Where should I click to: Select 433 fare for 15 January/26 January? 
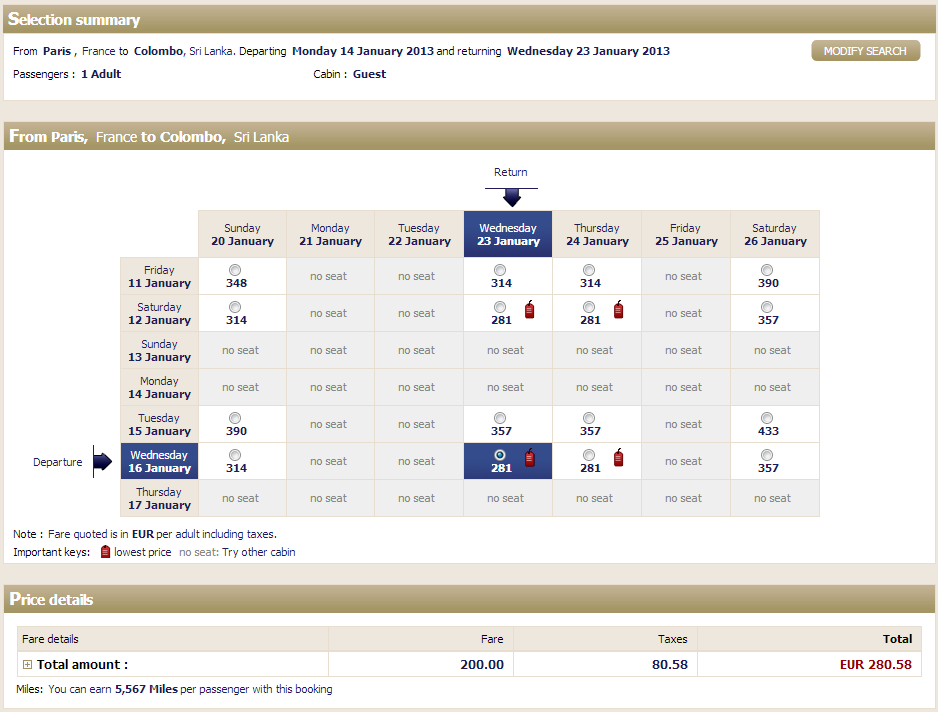[x=767, y=418]
